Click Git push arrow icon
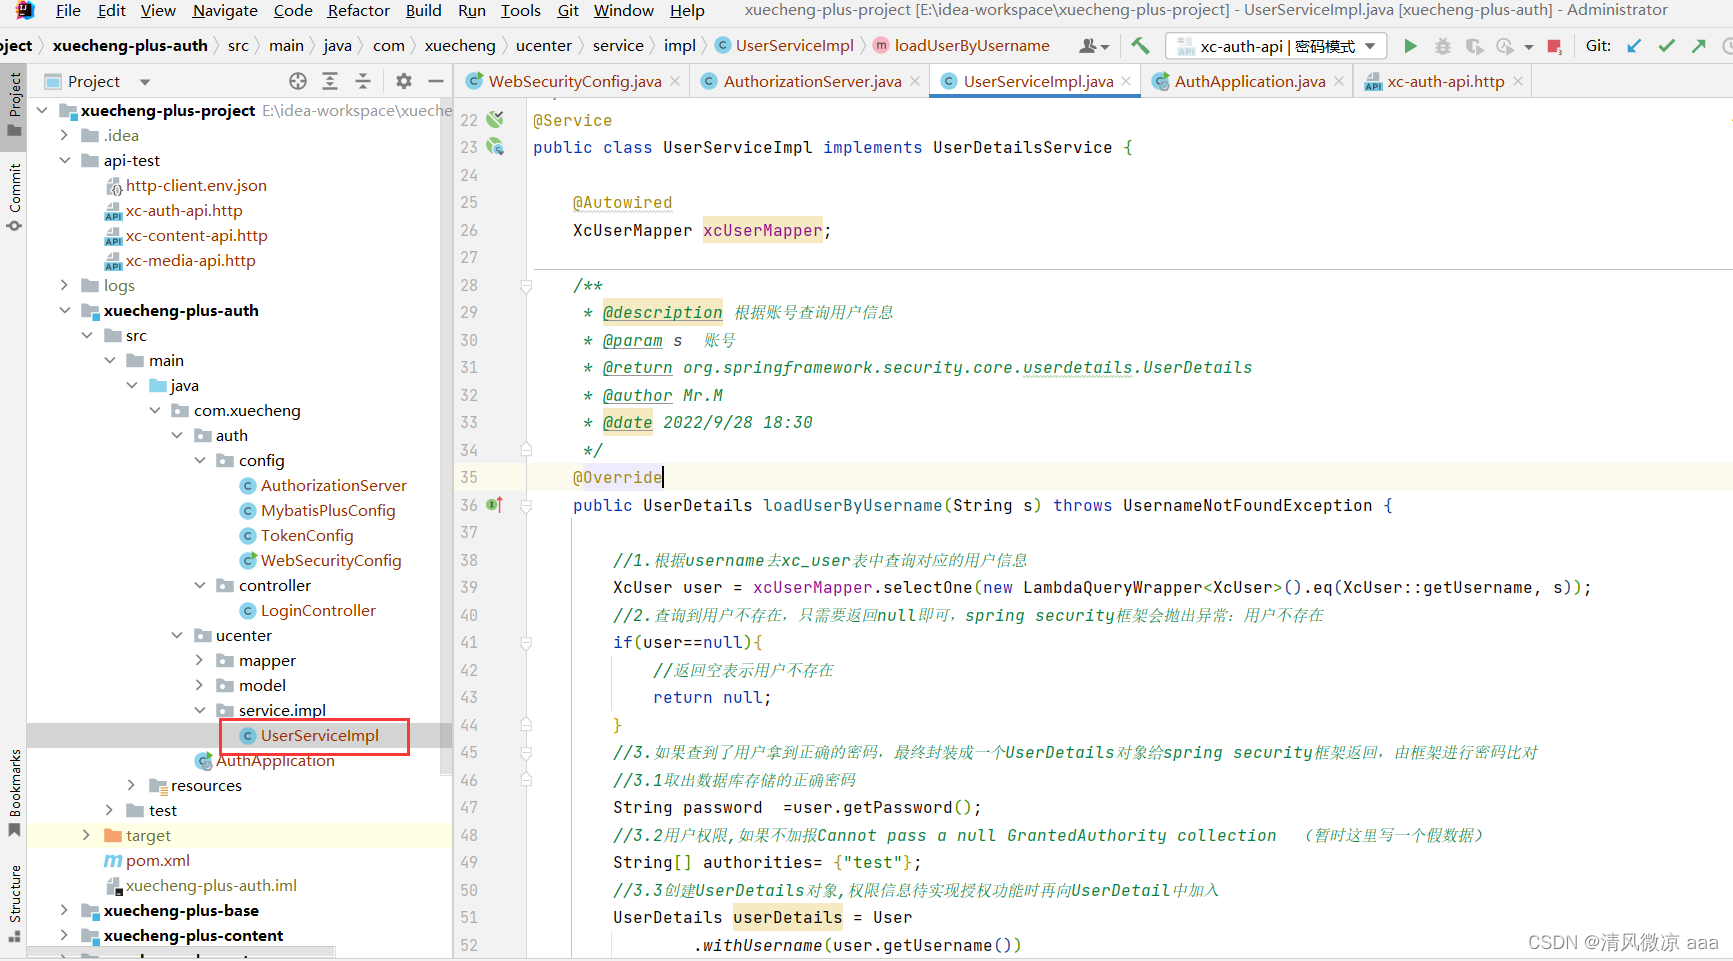1733x961 pixels. coord(1698,46)
